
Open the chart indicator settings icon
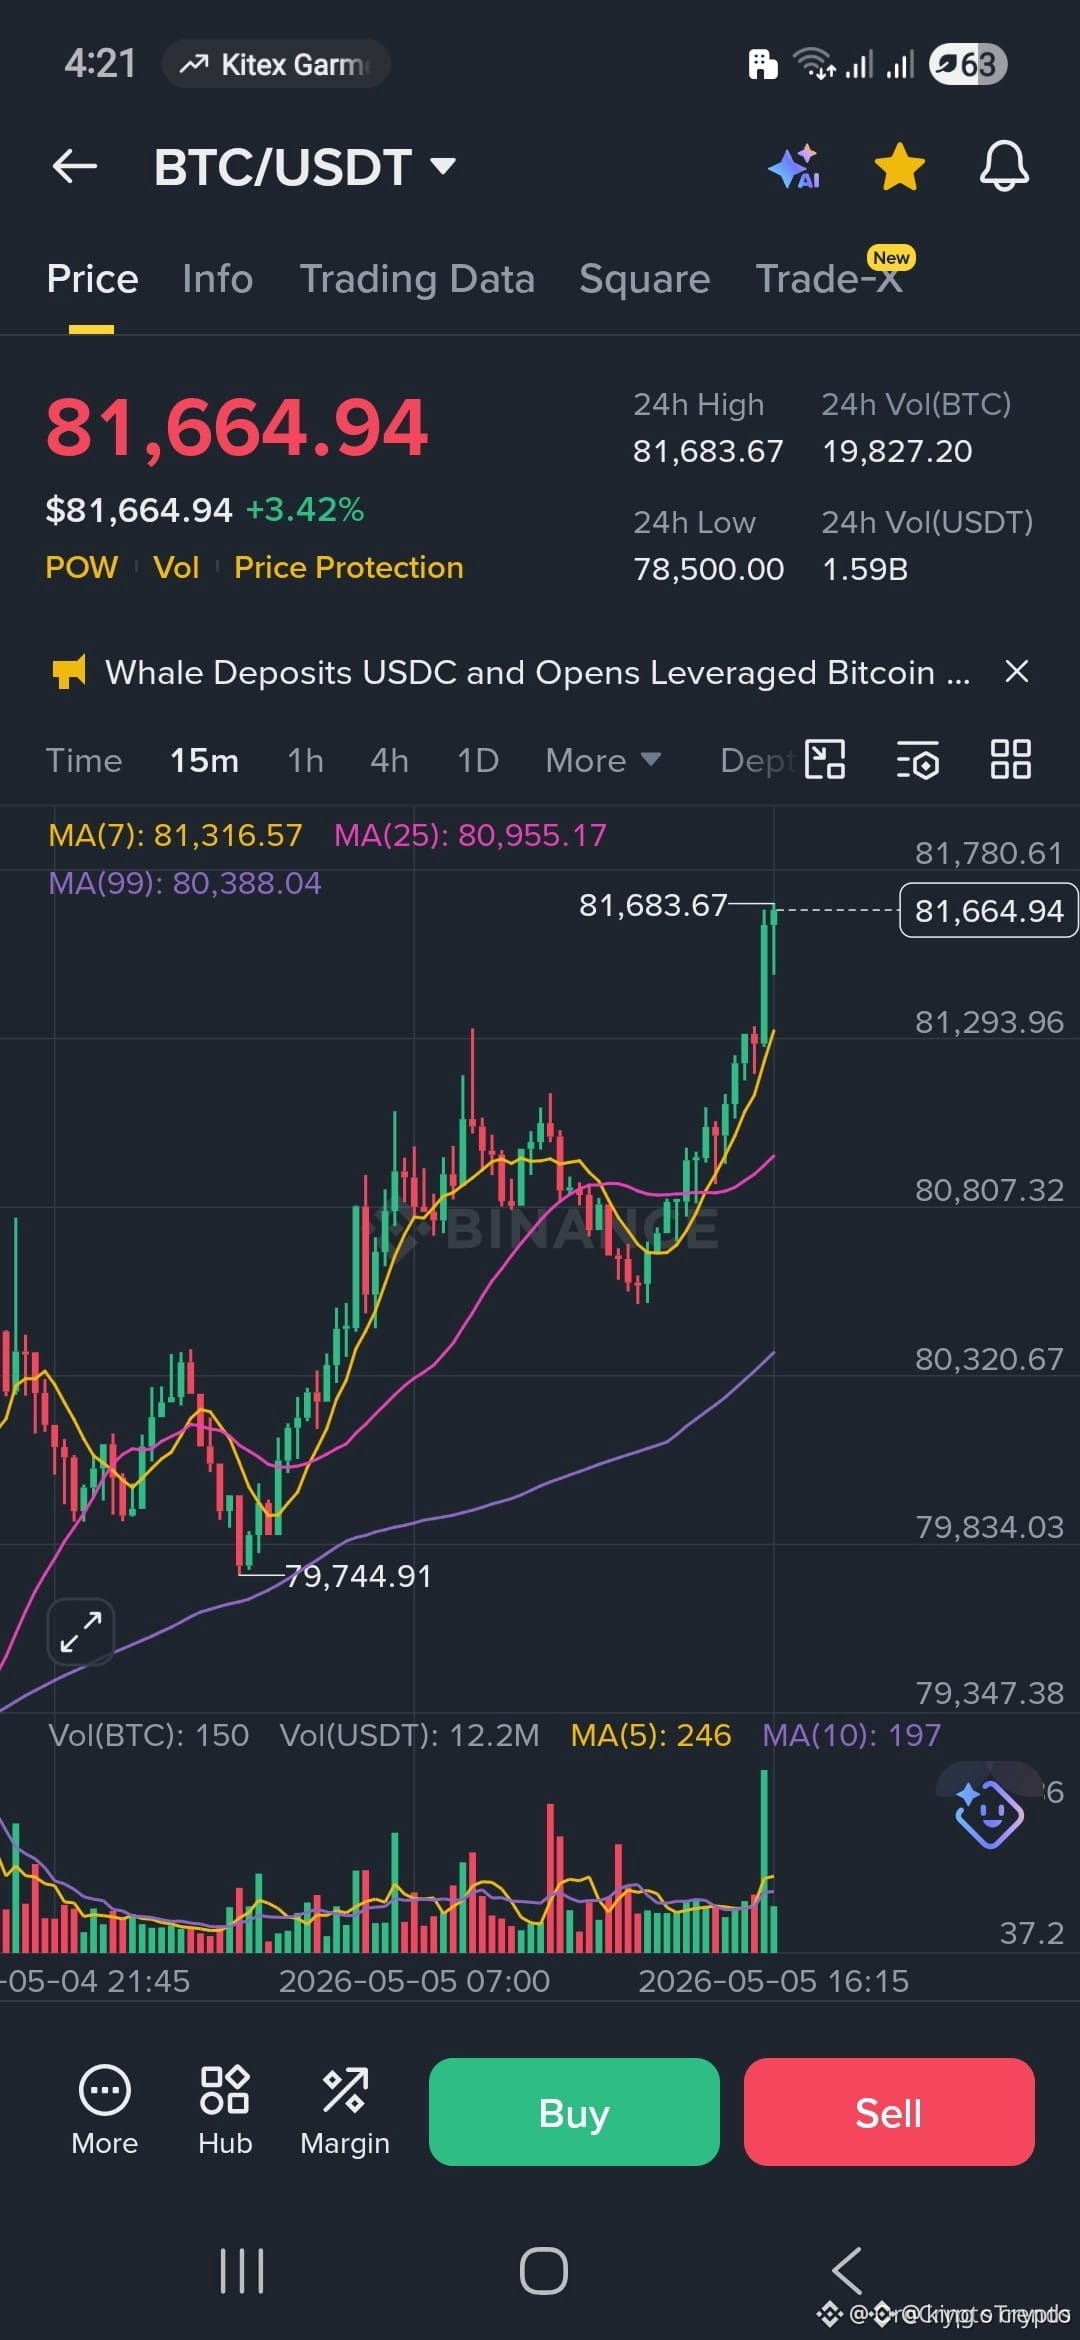pos(917,759)
